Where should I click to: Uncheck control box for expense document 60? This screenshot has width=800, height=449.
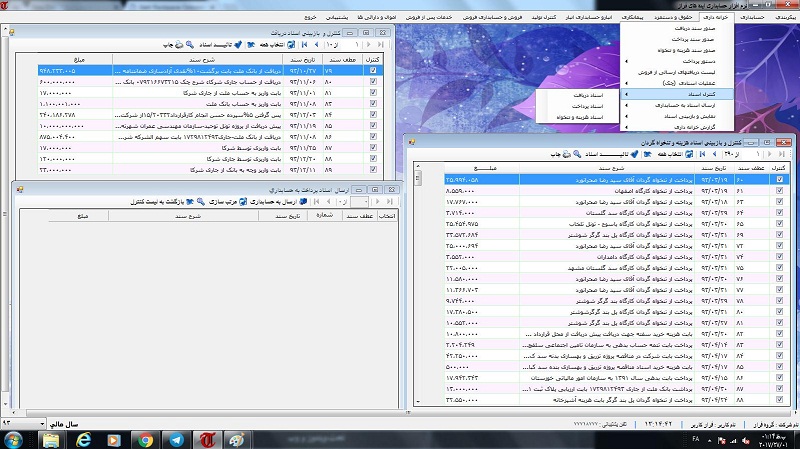[780, 180]
